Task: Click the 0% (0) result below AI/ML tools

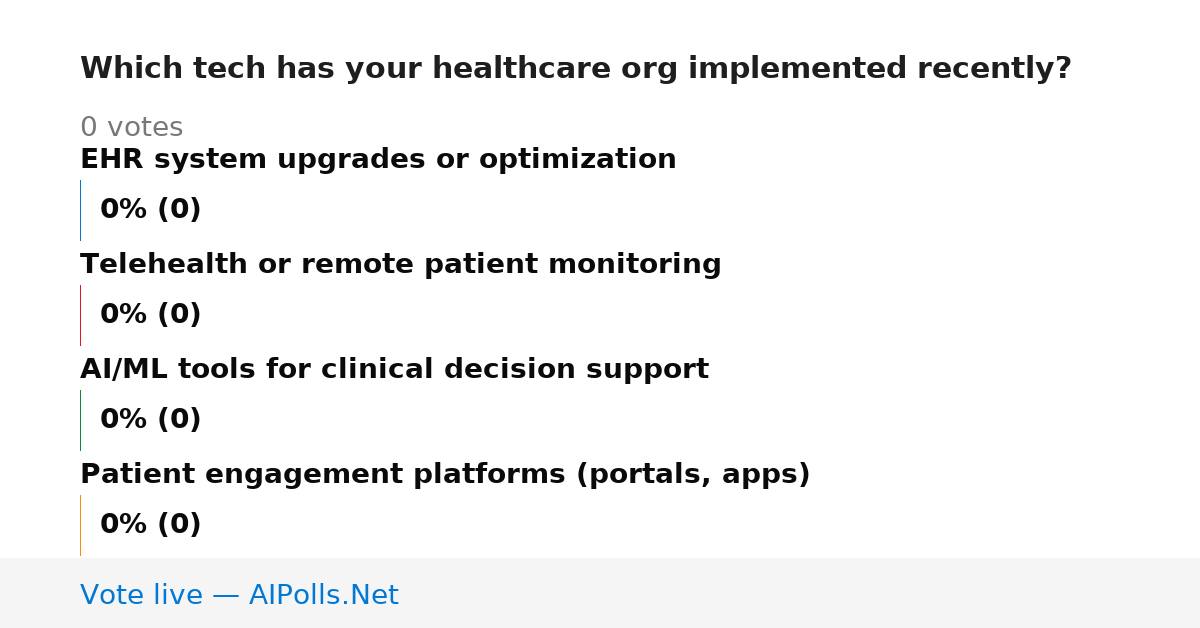Action: 150,420
